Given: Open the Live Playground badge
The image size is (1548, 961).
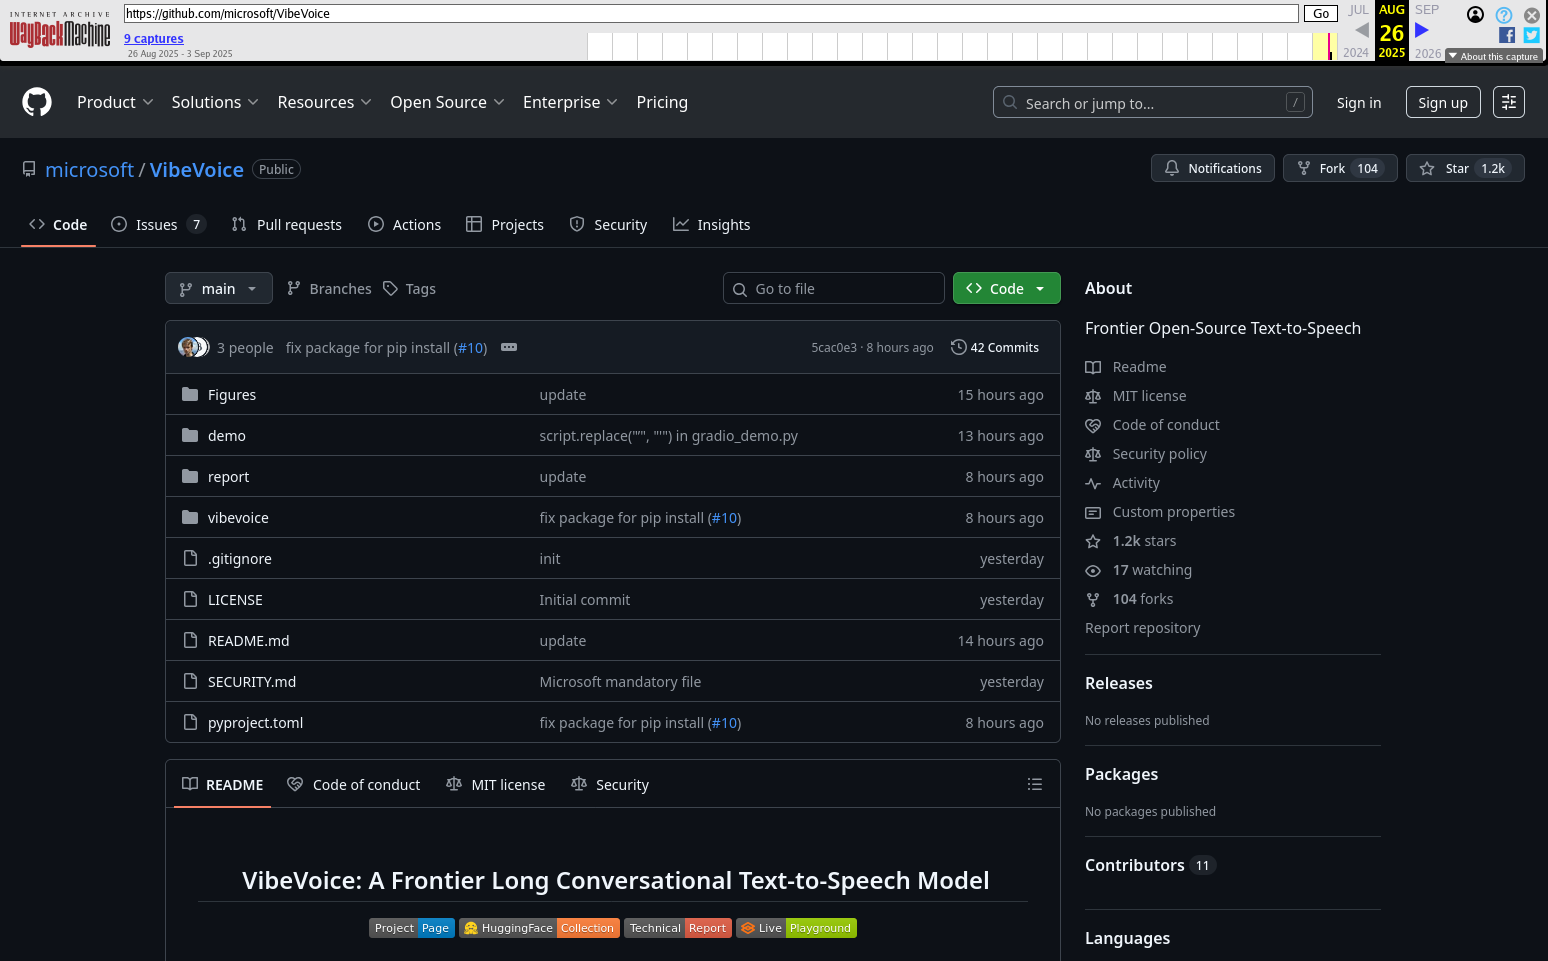Looking at the screenshot, I should click(x=796, y=928).
